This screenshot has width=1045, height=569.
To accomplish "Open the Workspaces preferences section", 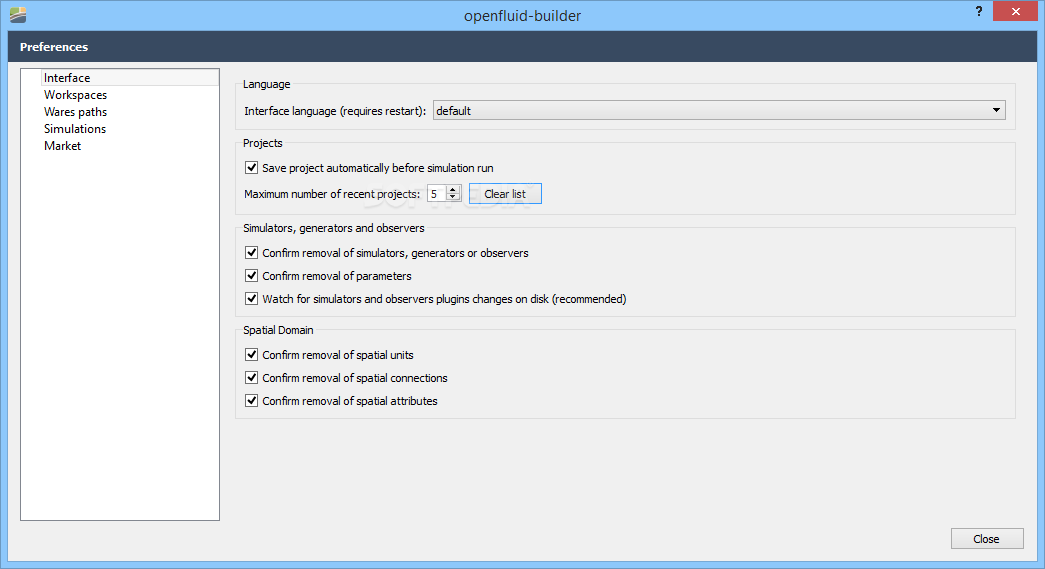I will tap(75, 95).
